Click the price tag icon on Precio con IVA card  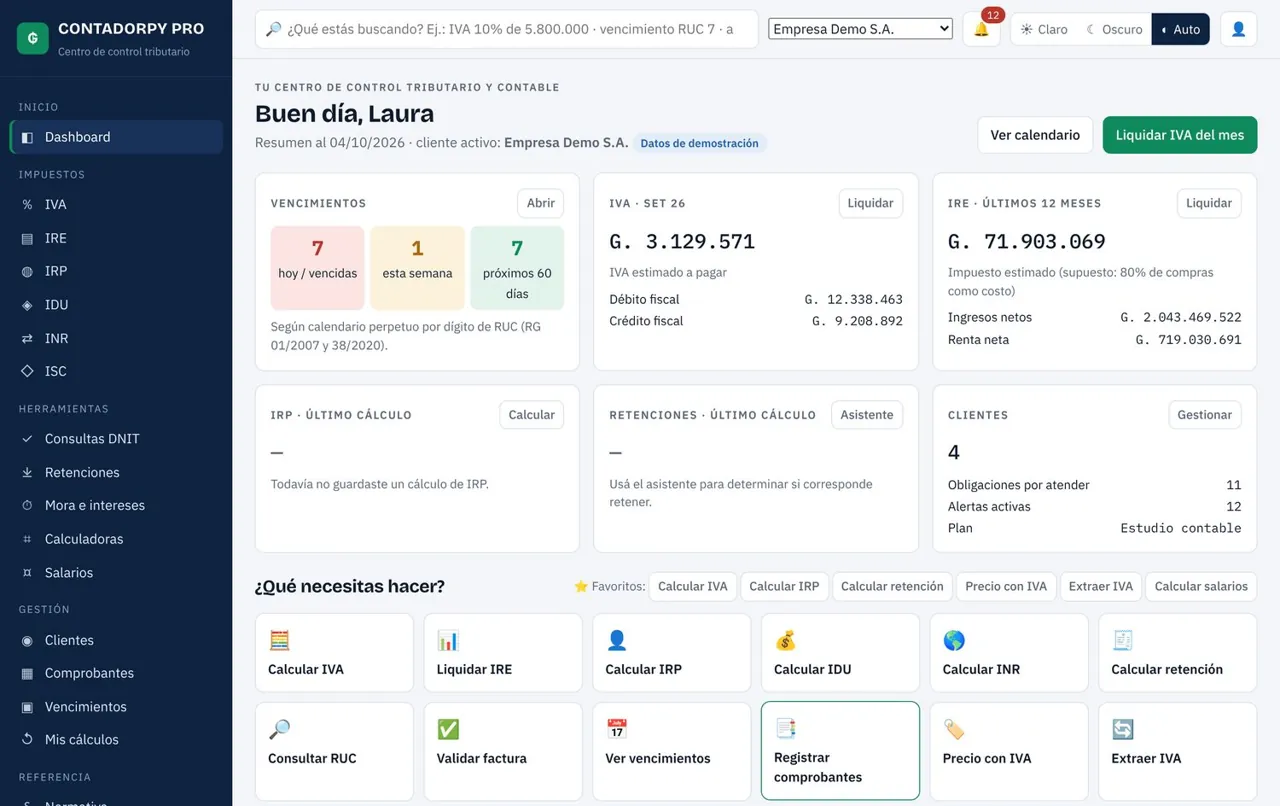pos(954,729)
